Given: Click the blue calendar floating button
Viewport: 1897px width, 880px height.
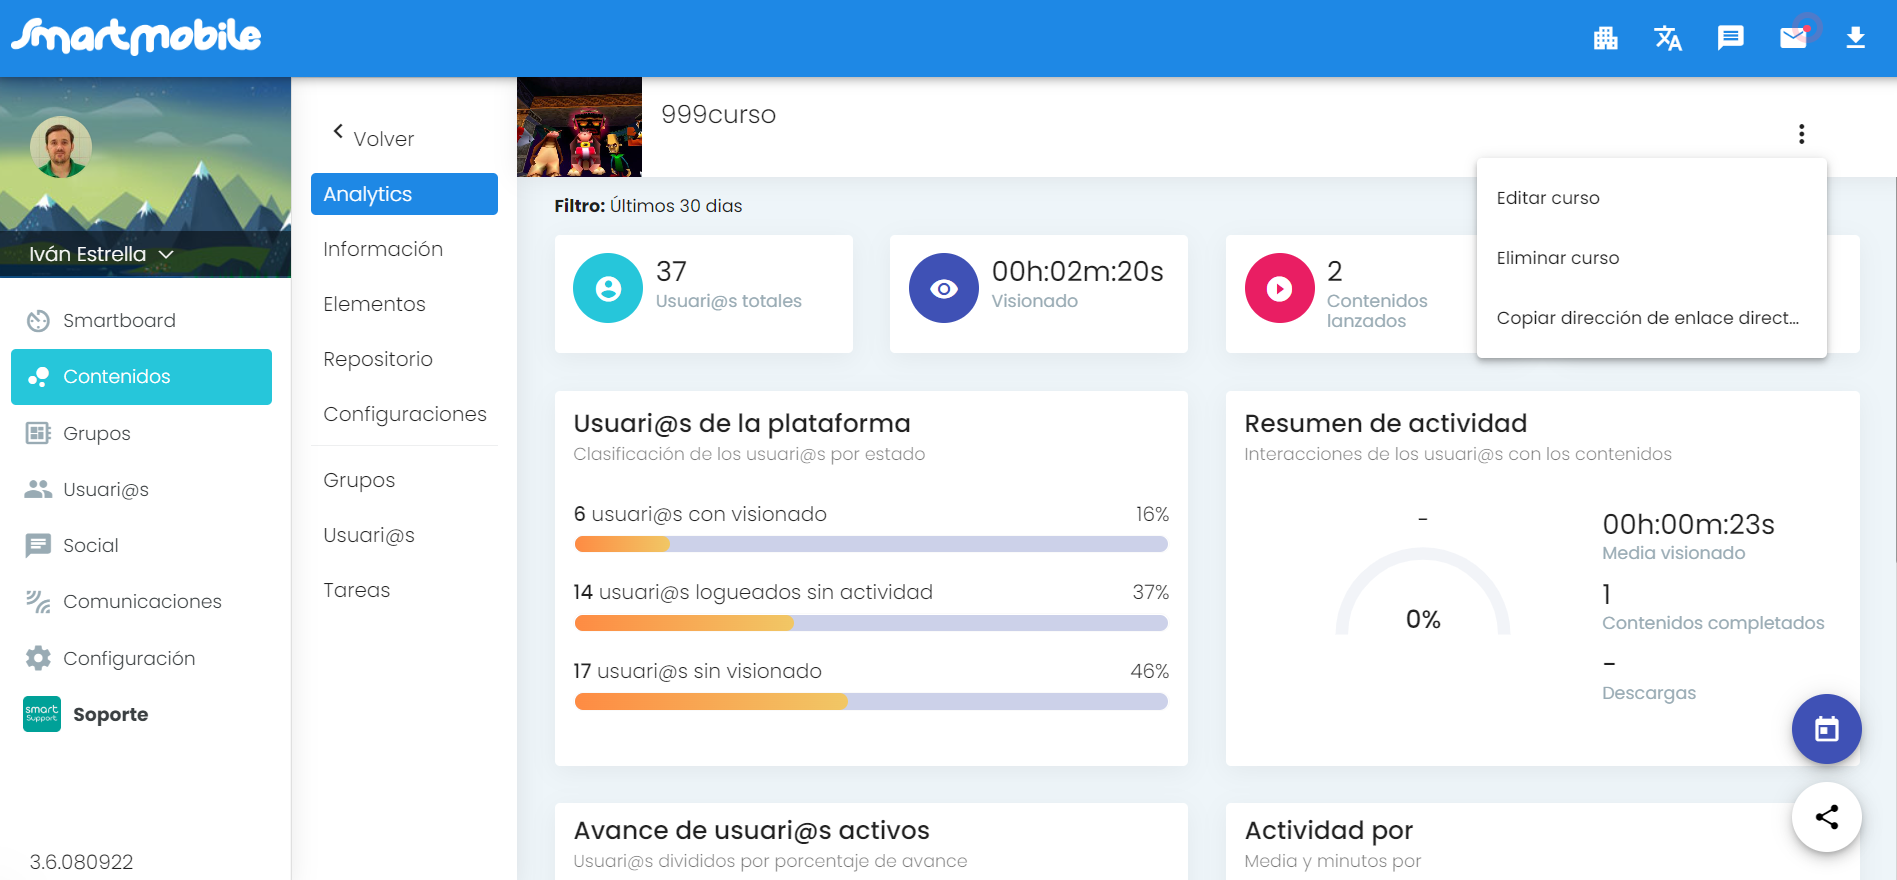Looking at the screenshot, I should [1826, 729].
